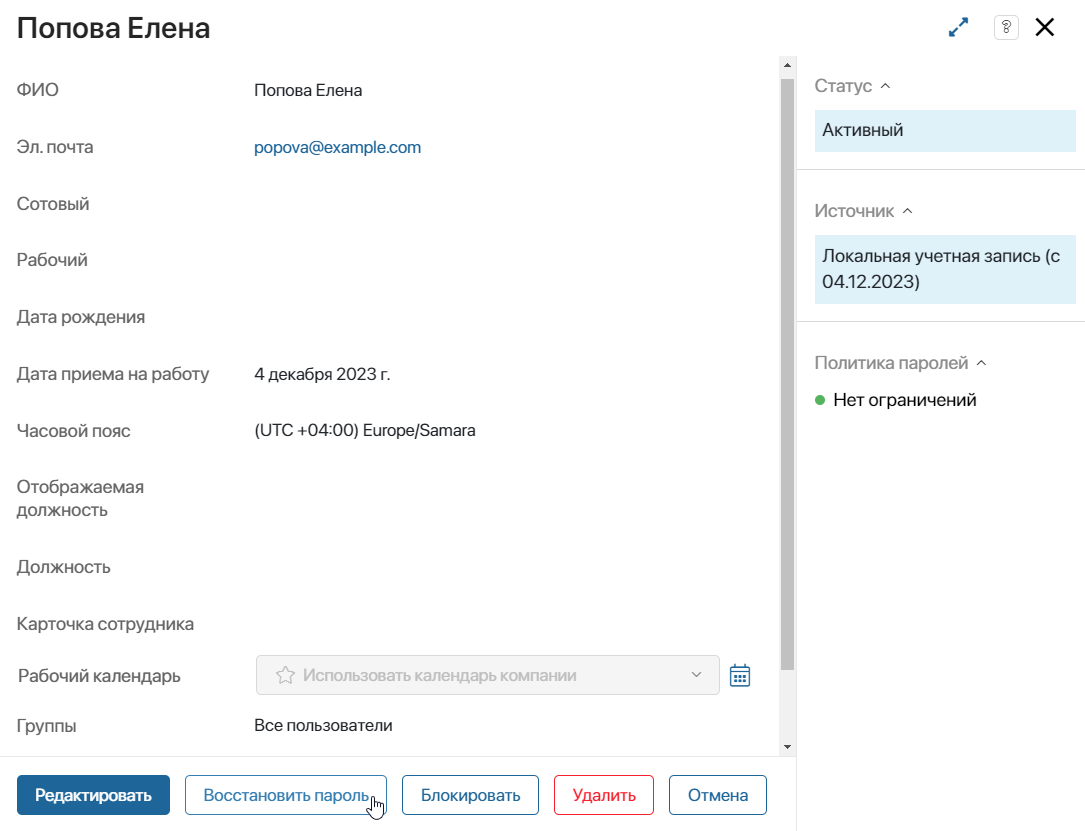The width and height of the screenshot is (1085, 831).
Task: Click the Нет ограничений policy text
Action: [904, 400]
